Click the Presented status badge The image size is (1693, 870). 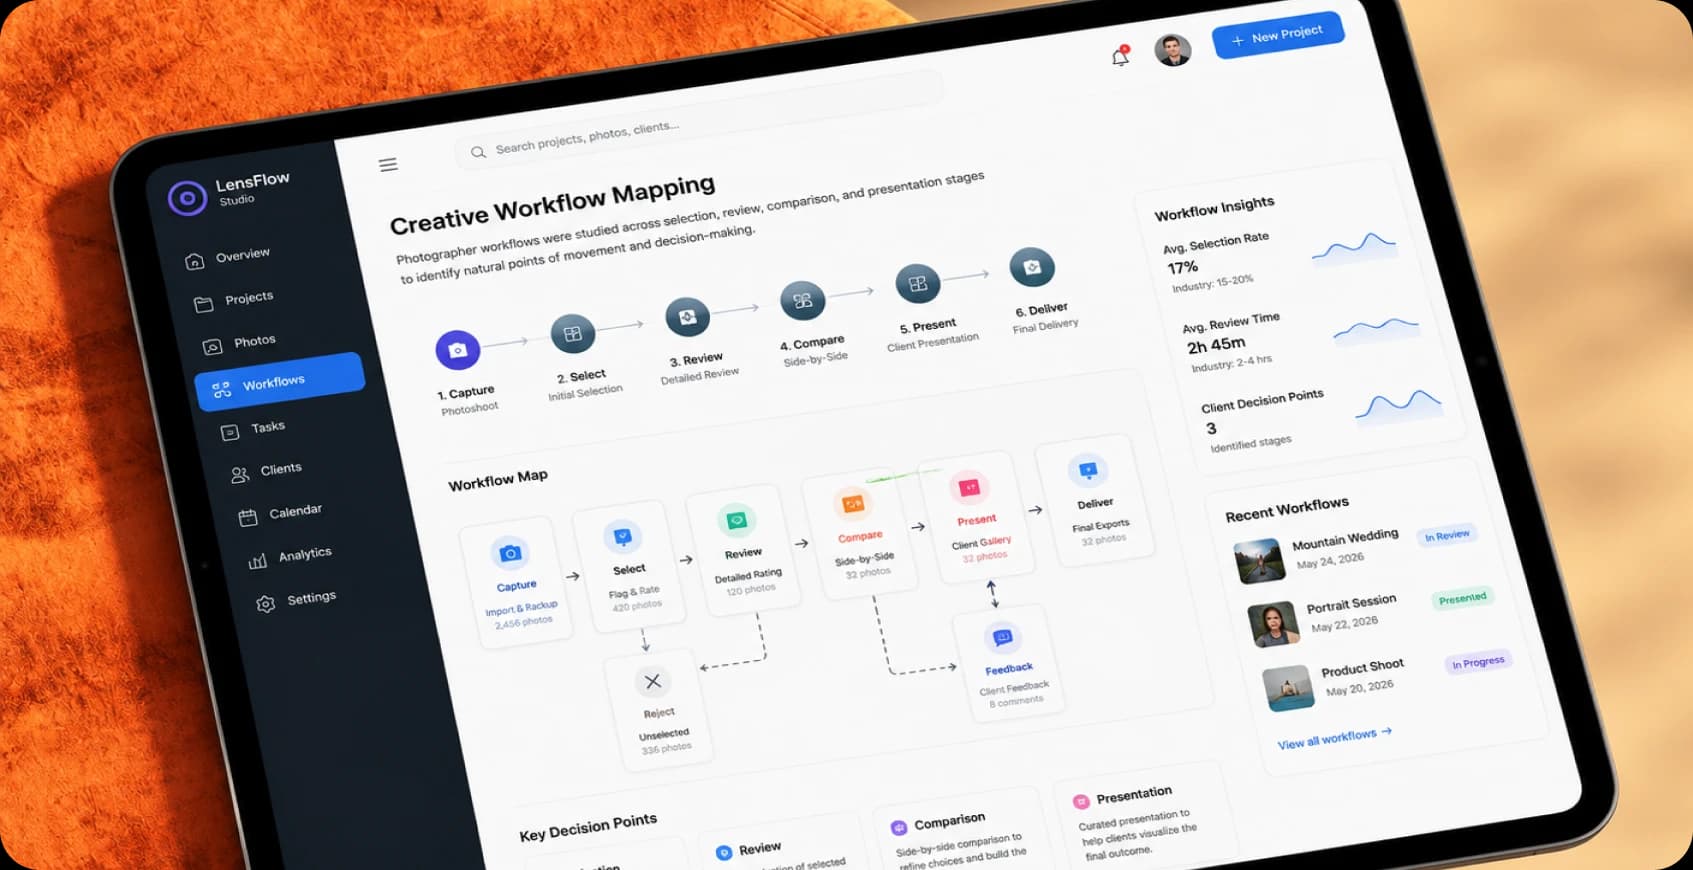pos(1462,599)
